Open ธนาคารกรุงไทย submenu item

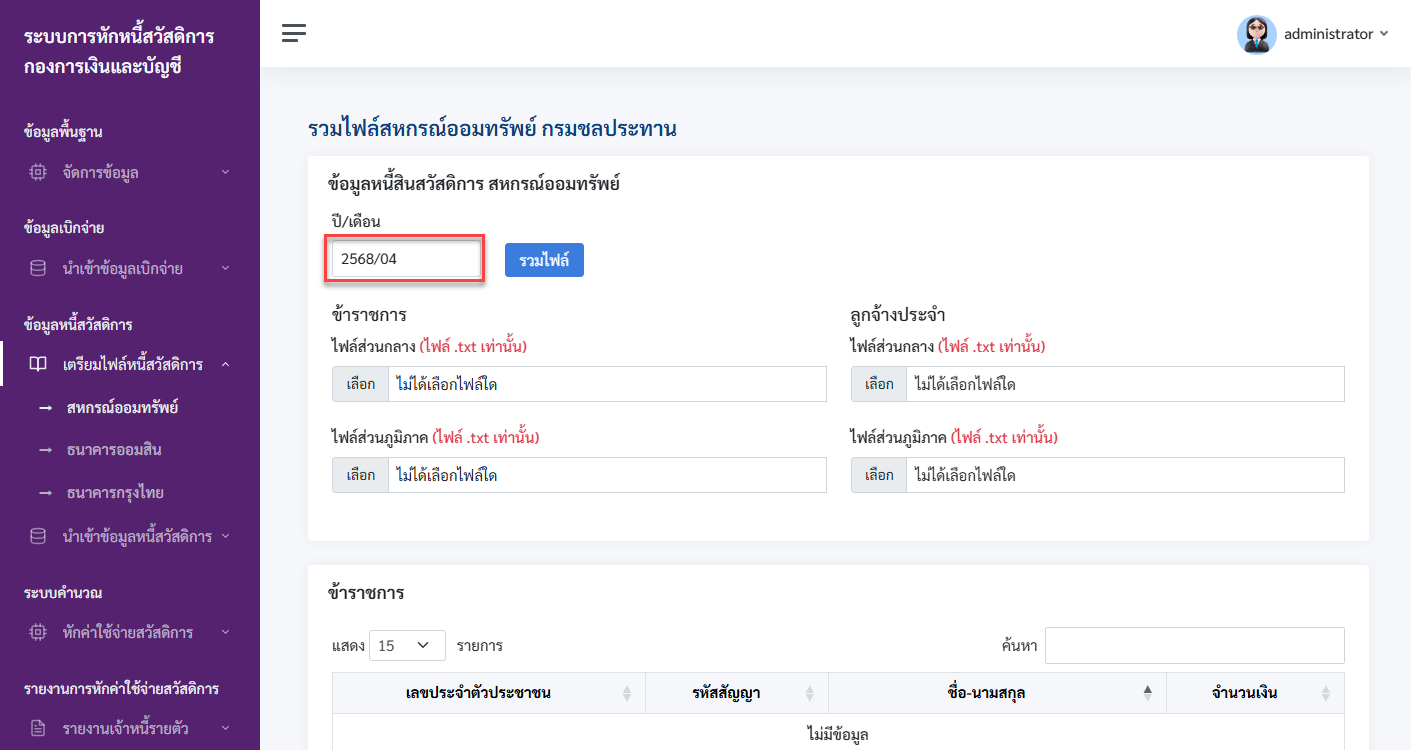click(x=115, y=493)
